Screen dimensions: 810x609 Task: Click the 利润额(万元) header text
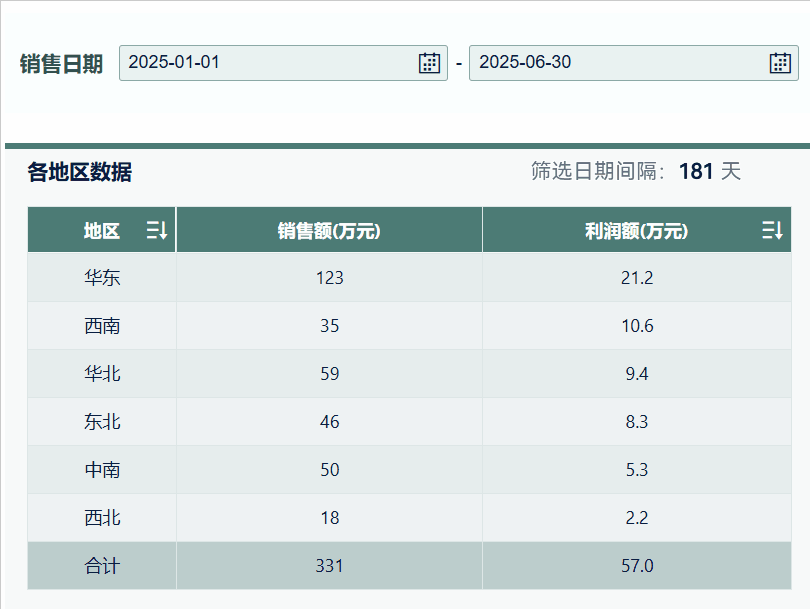pos(636,231)
